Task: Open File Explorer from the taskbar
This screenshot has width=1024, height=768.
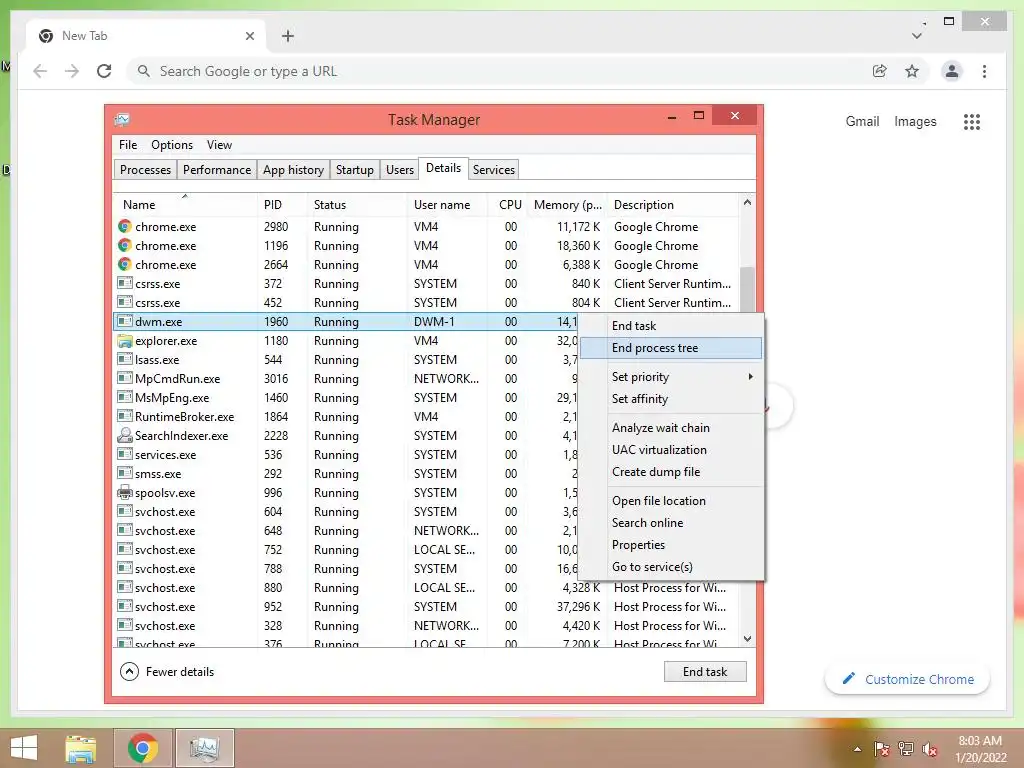Action: tap(81, 748)
